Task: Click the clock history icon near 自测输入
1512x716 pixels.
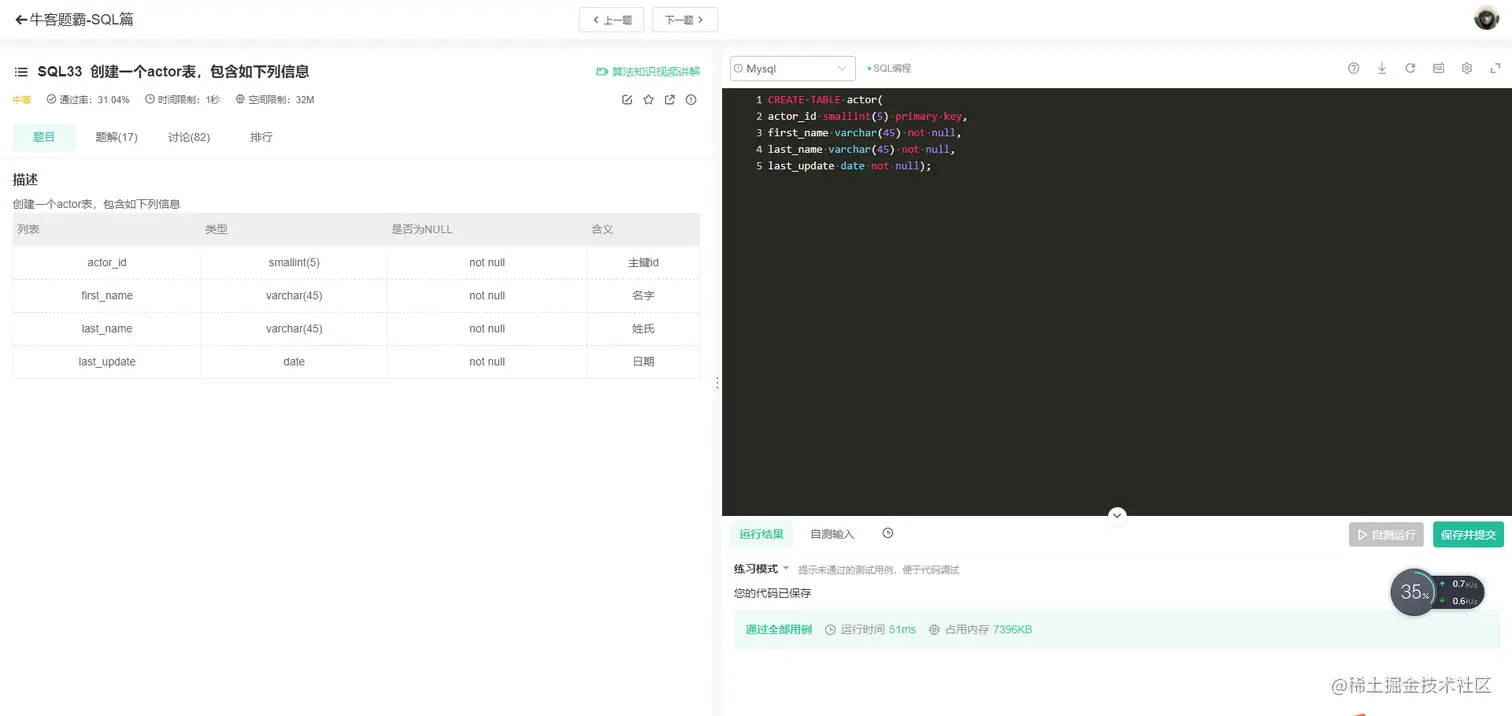Action: click(887, 533)
